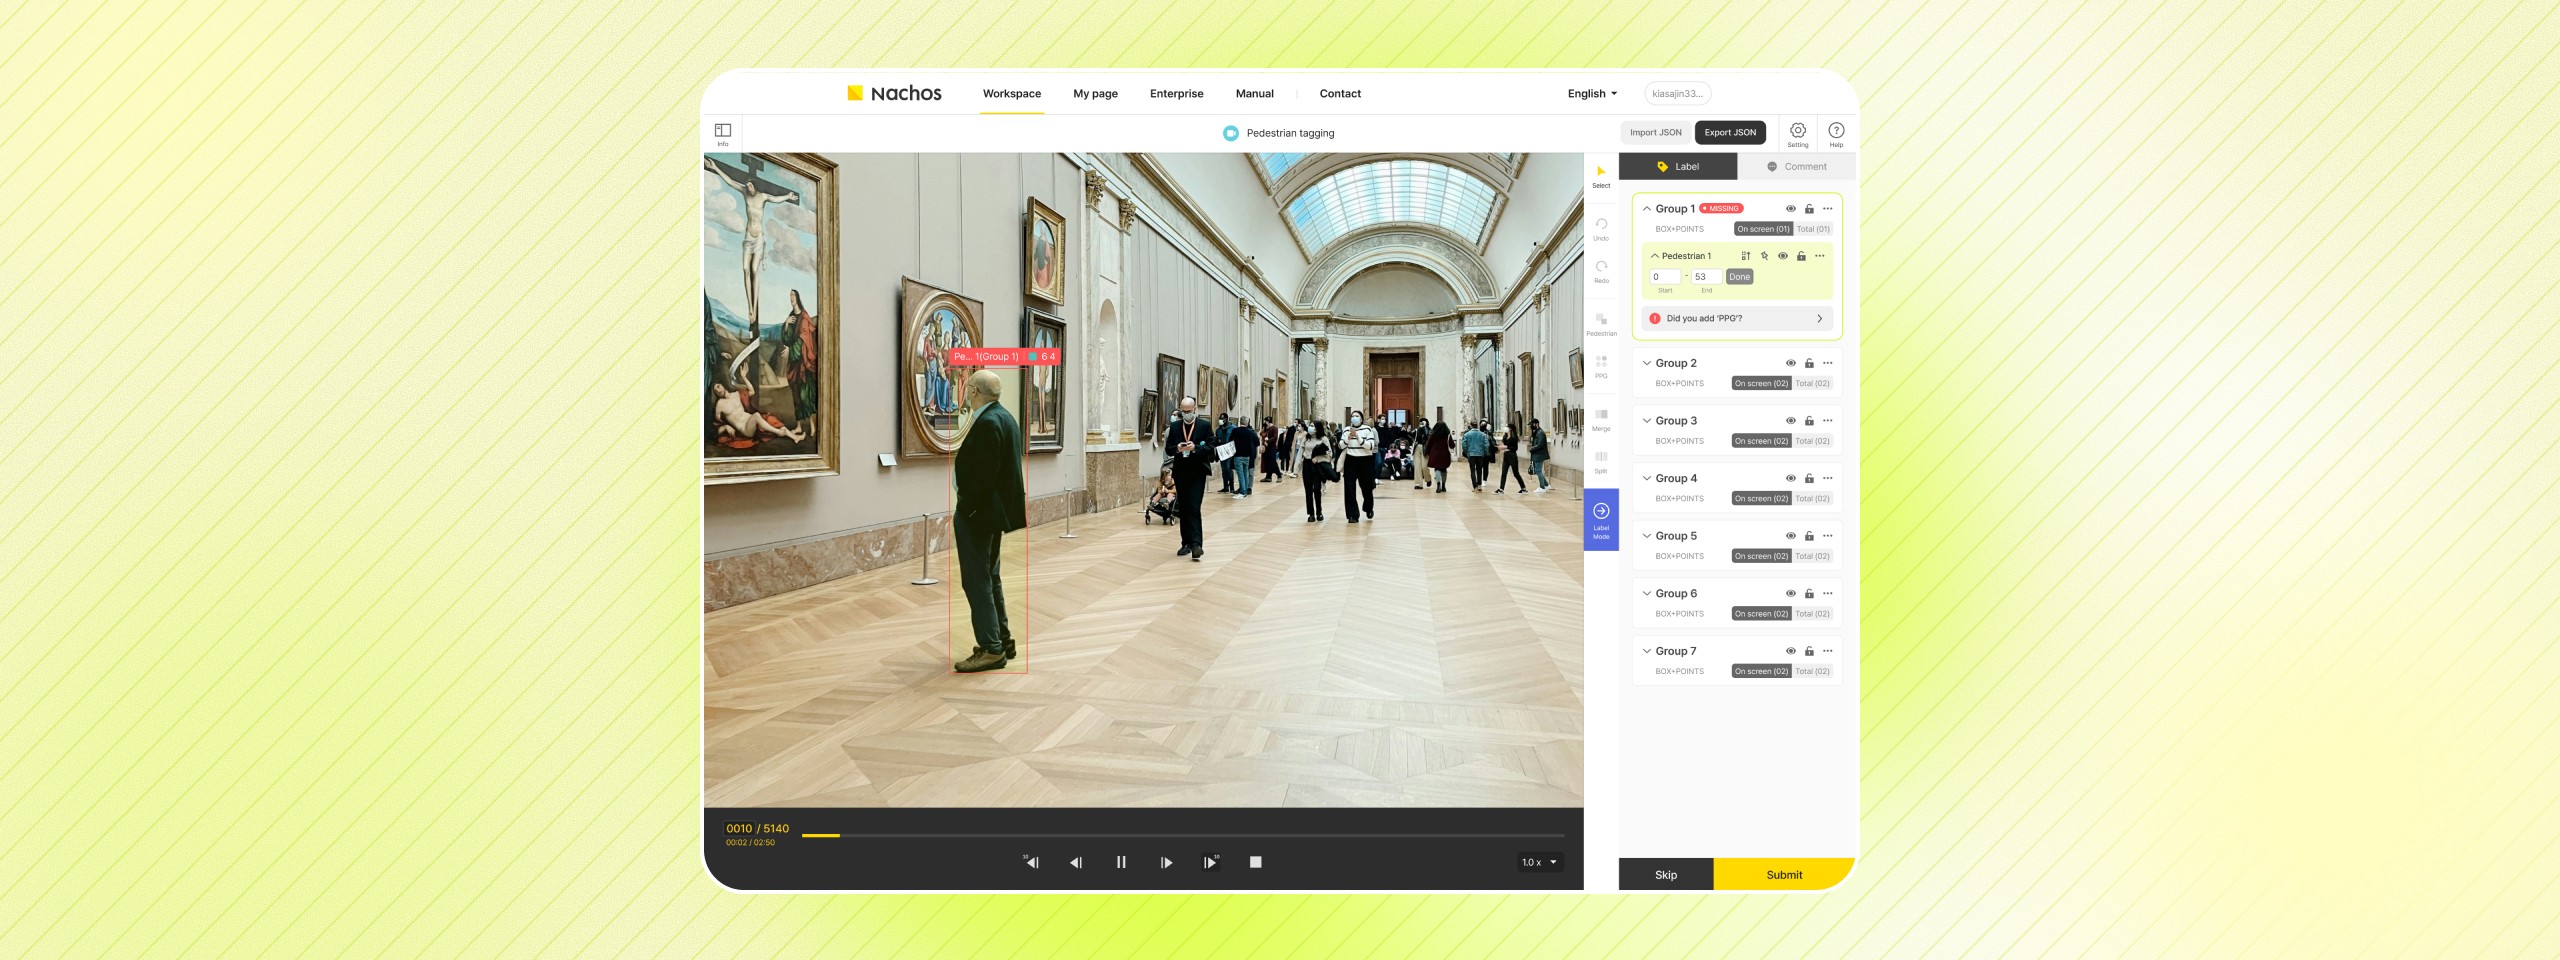Open Help

[1836, 133]
